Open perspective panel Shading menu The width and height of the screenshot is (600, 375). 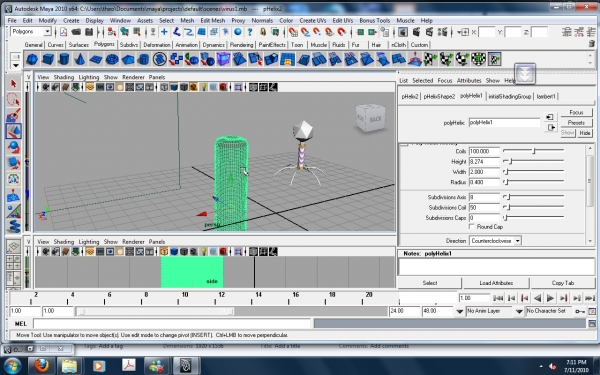pos(64,77)
